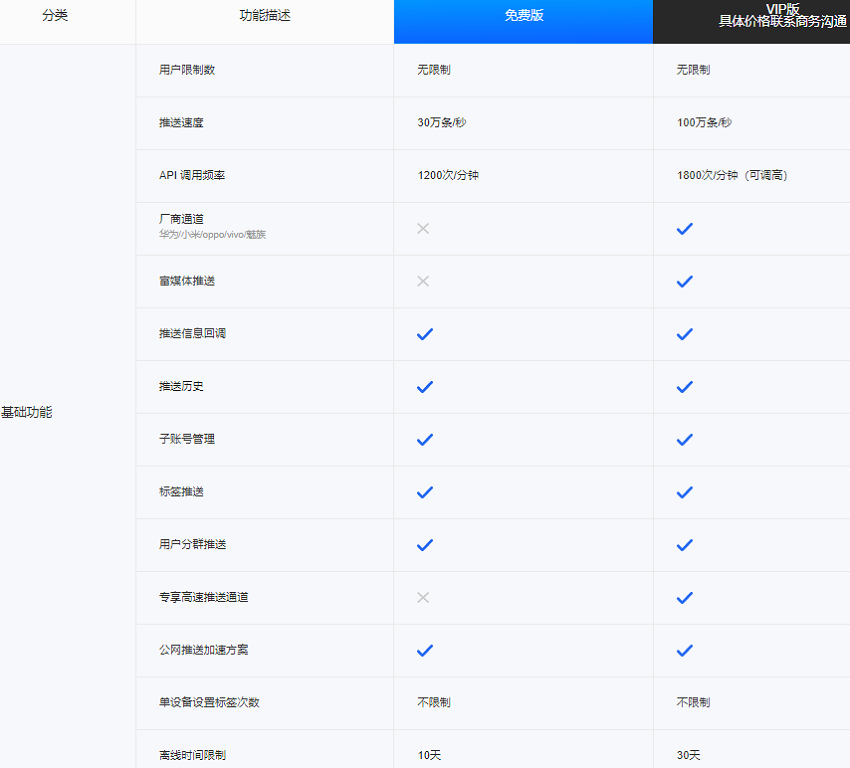Click the cross icon for 厂商通道 free version
Screen dimensions: 850x768
point(423,229)
